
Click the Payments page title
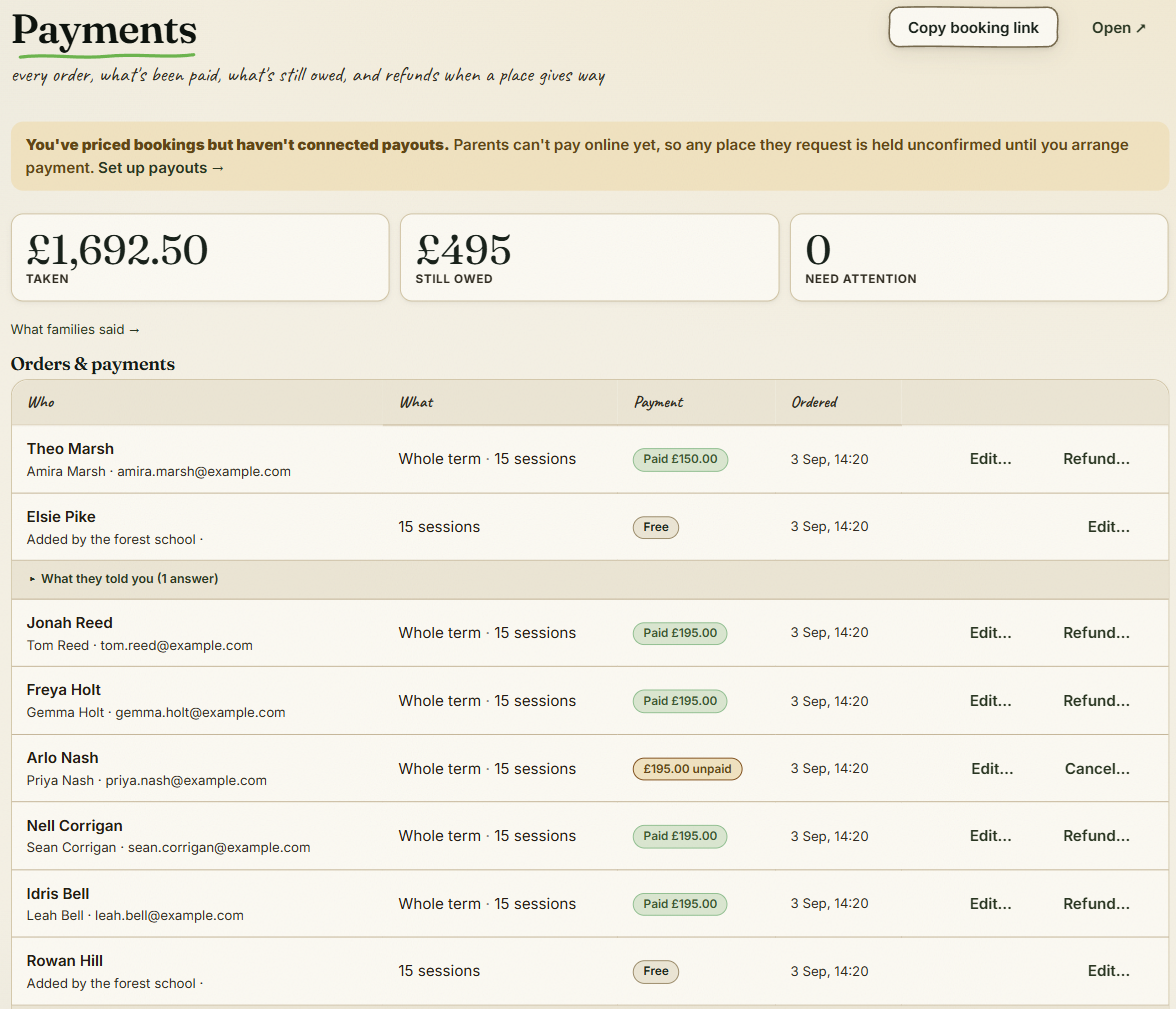pos(104,31)
